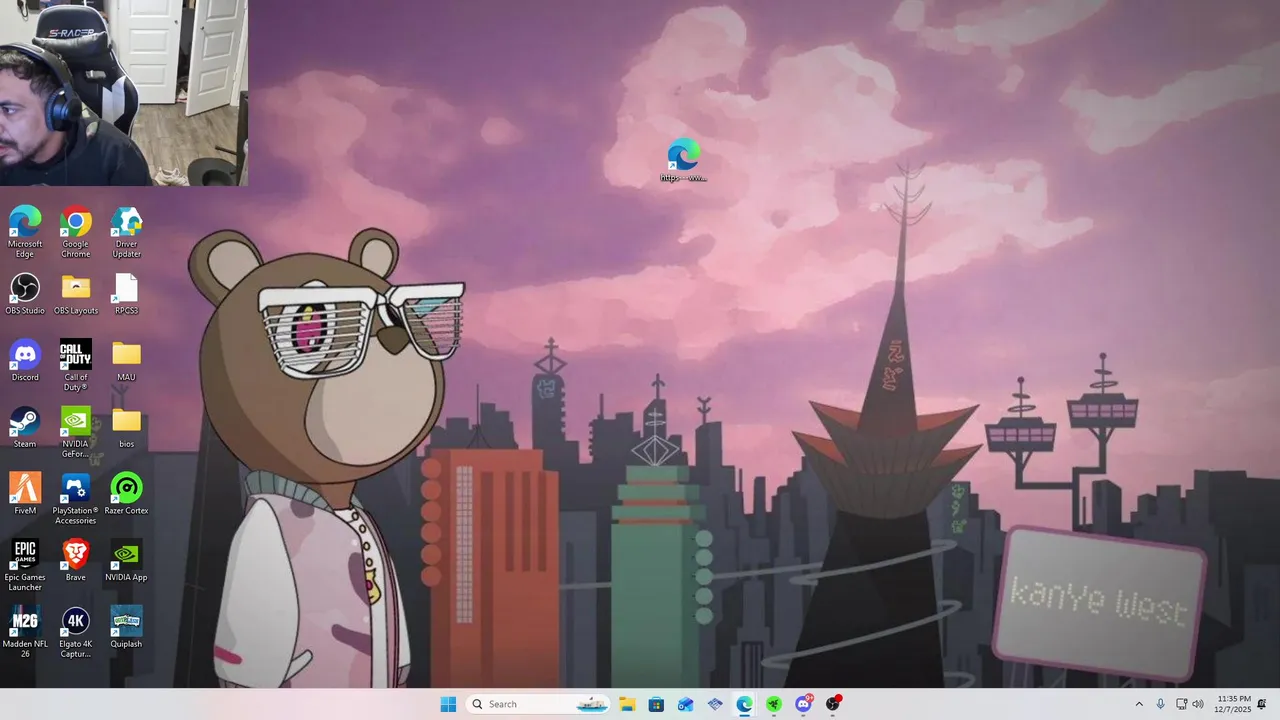Select the https web shortcut on desktop
This screenshot has width=1280, height=720.
(684, 160)
